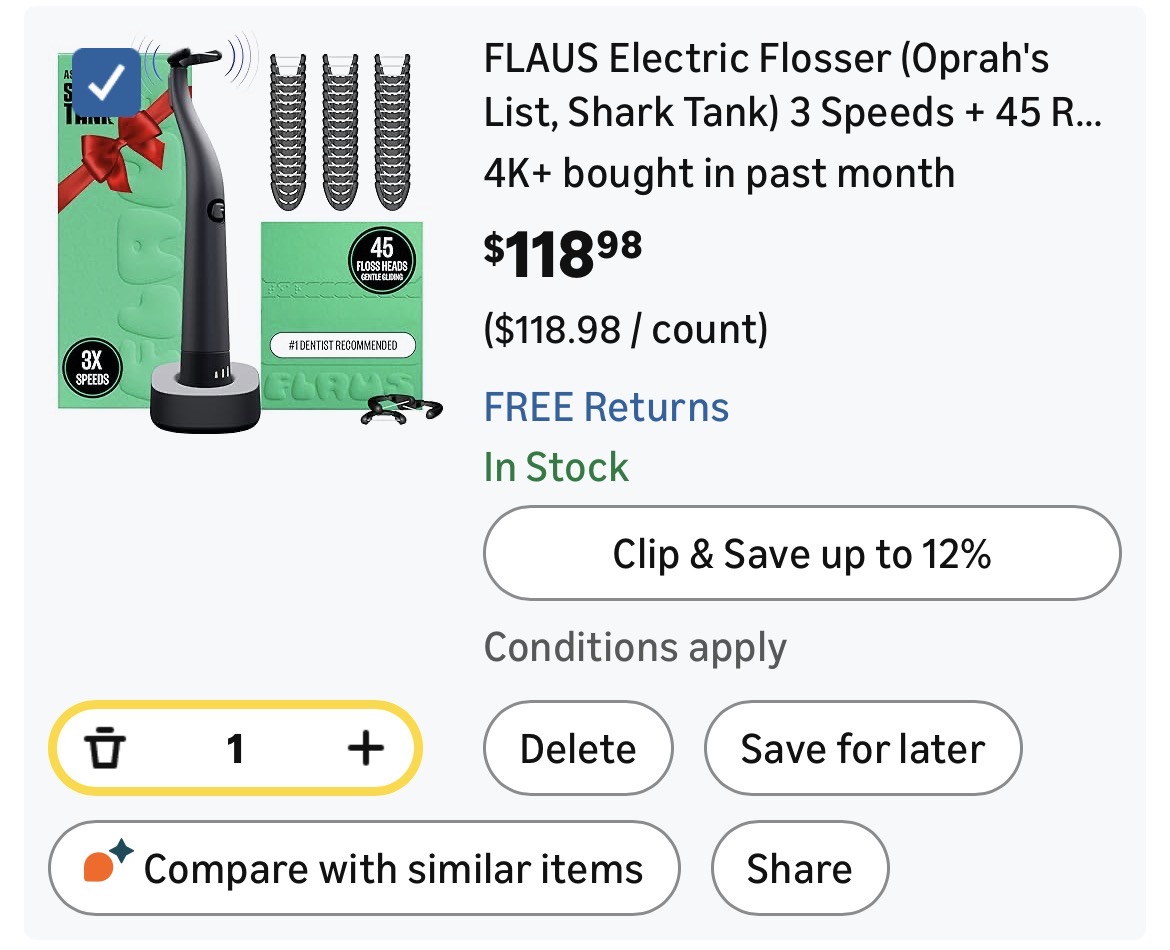Viewport: 1170px width, 950px height.
Task: Choose Save for later
Action: pos(862,748)
